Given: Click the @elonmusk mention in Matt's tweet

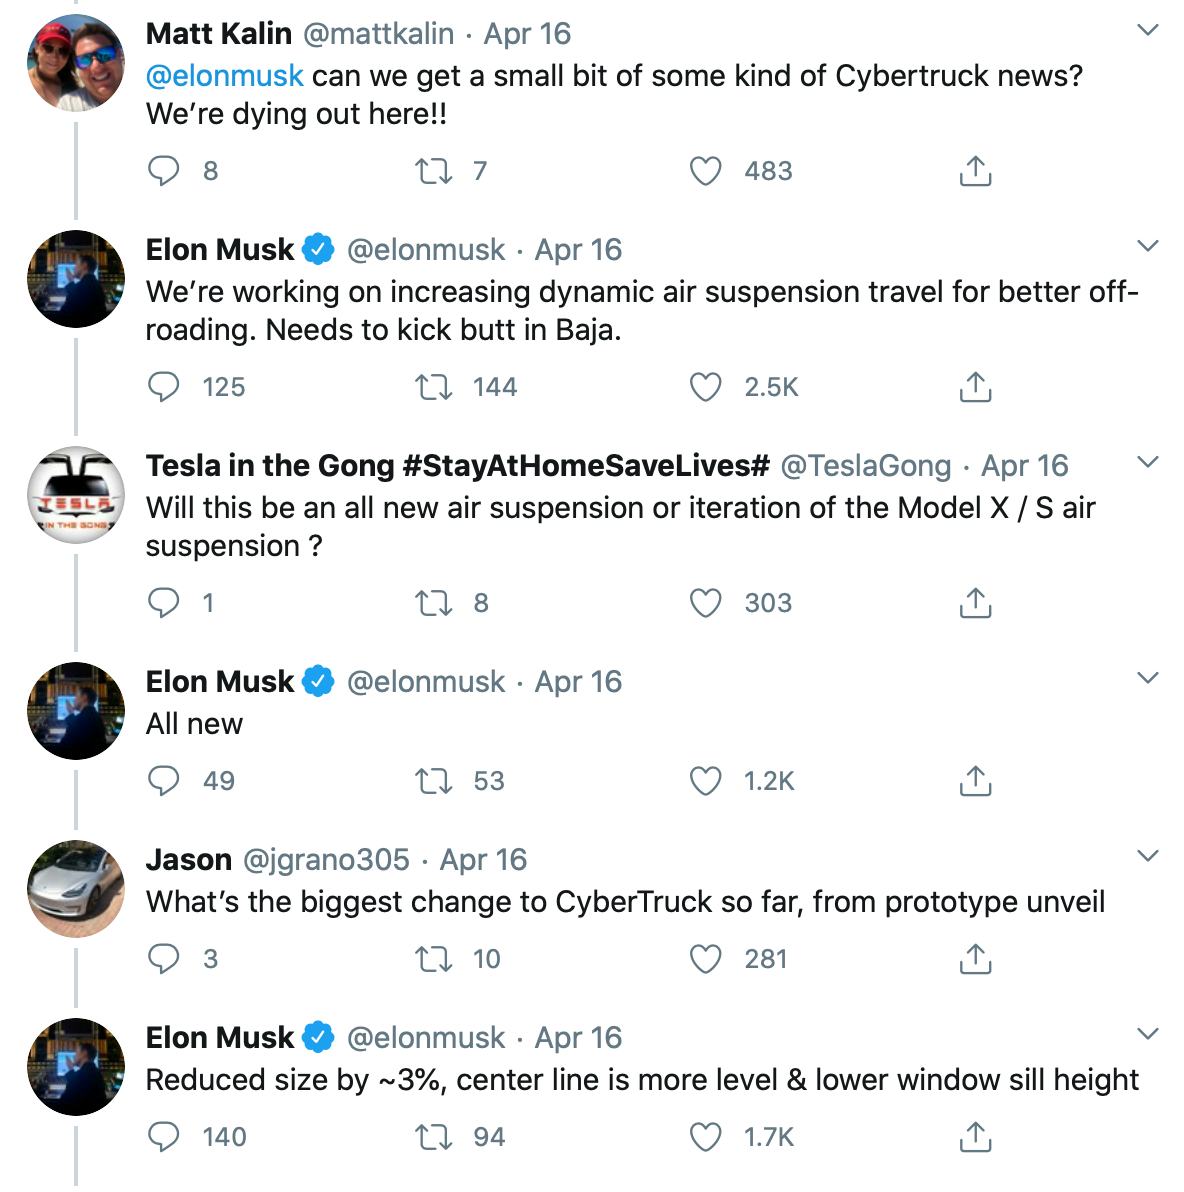Looking at the screenshot, I should 225,76.
